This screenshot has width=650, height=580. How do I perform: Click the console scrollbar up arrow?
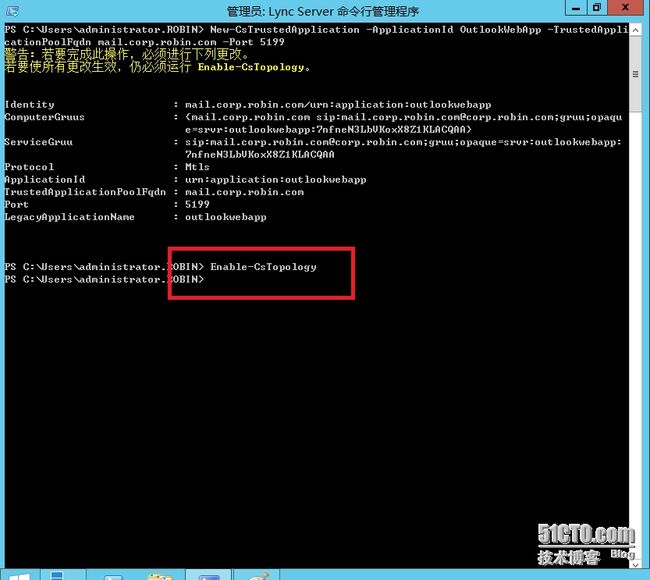point(635,30)
